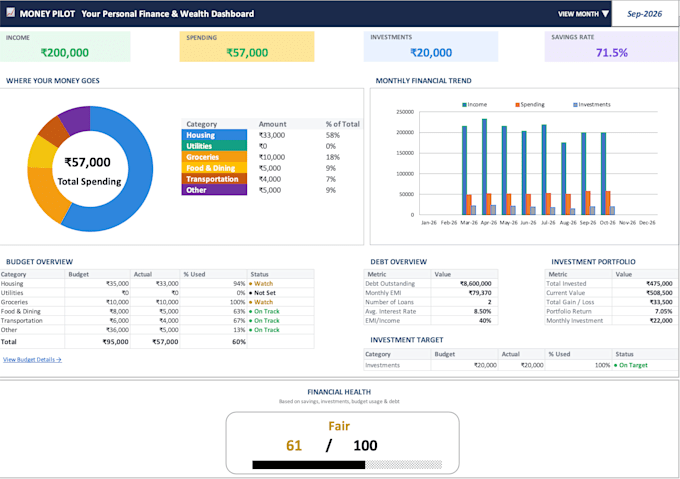The width and height of the screenshot is (680, 479).
Task: Click the Money Pilot chart logo icon
Action: pos(11,13)
